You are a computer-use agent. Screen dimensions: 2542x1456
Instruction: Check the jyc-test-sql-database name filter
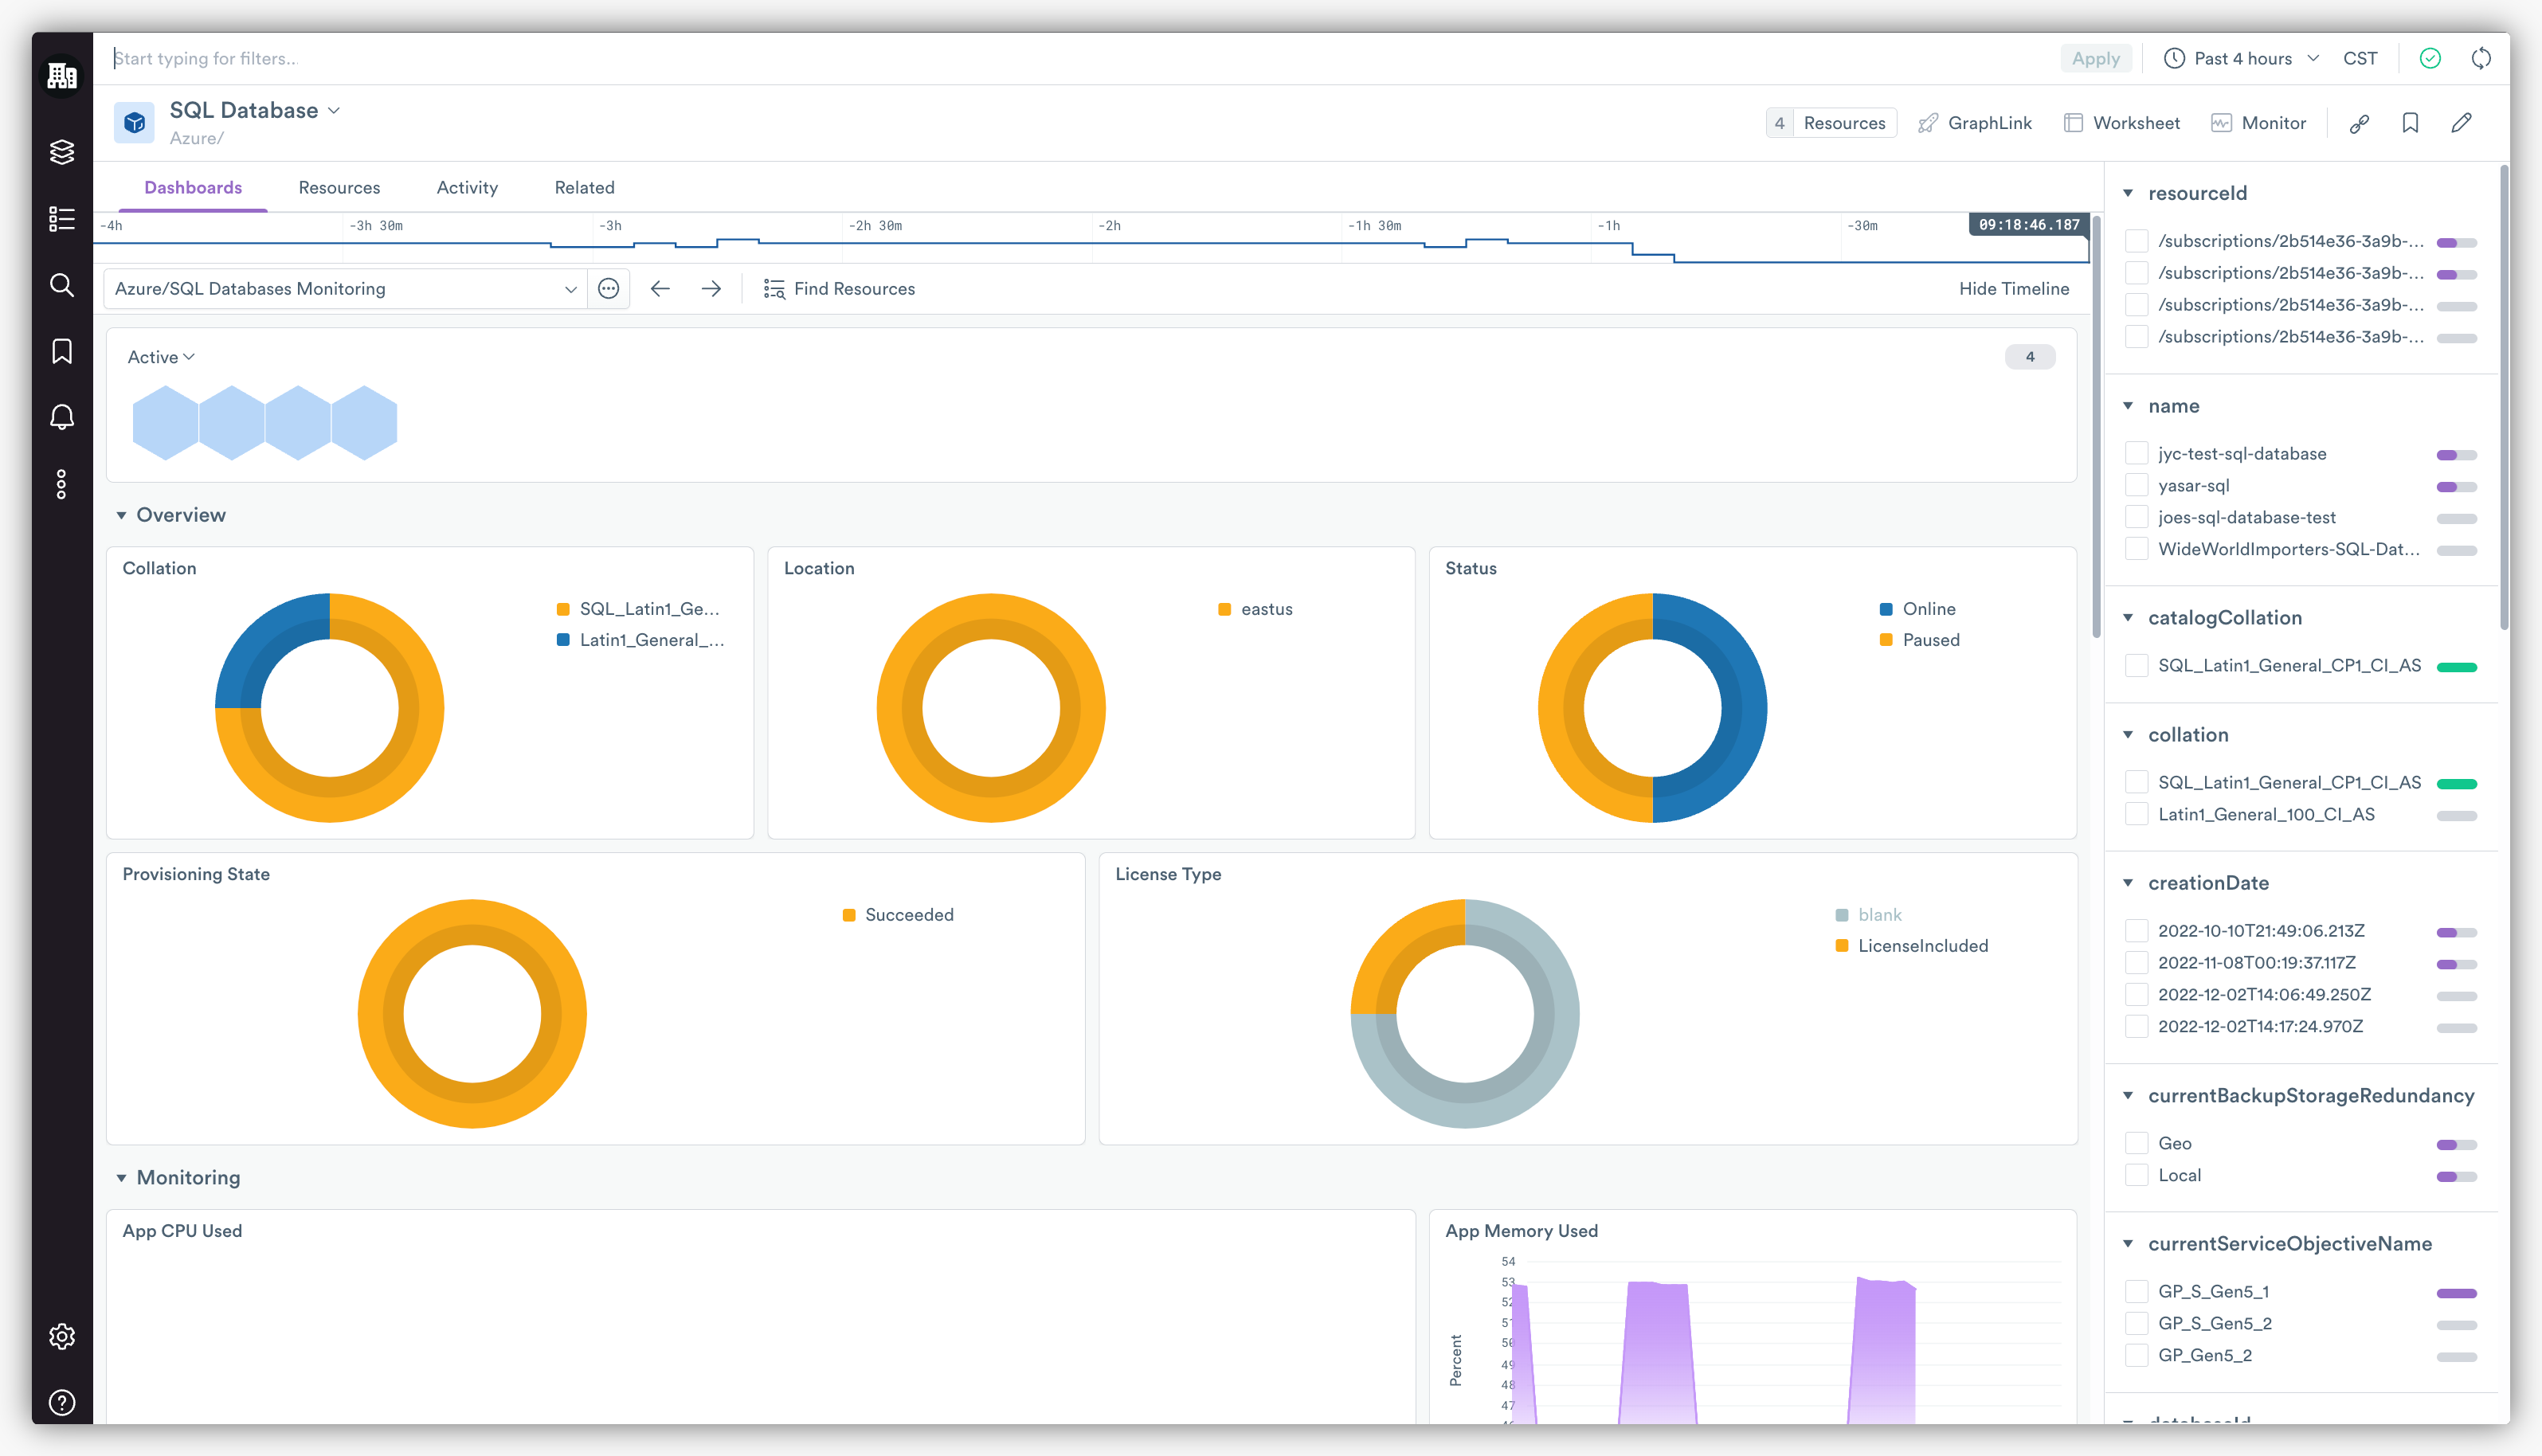[2136, 454]
